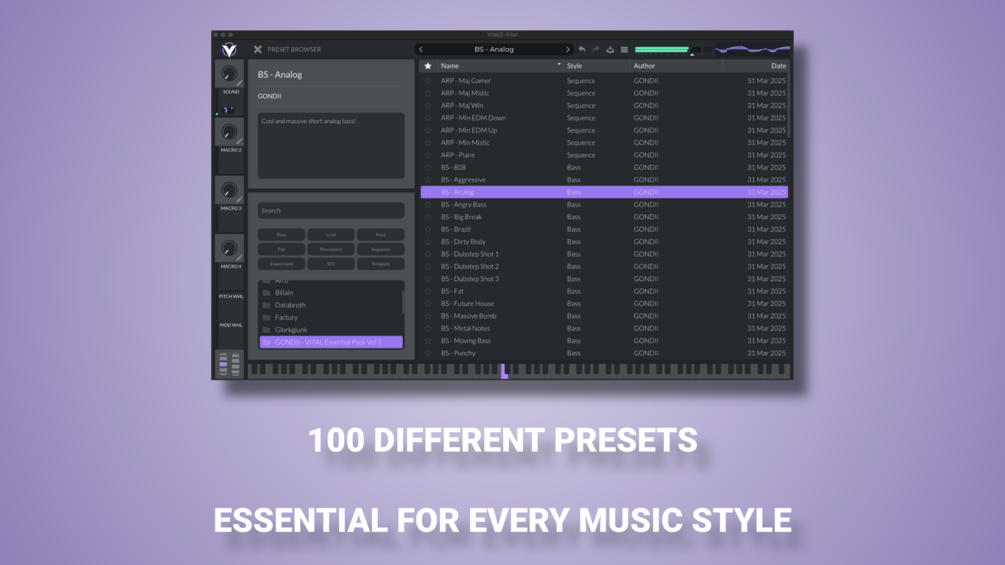1005x565 pixels.
Task: Filter presets by Pad style
Action: (x=281, y=249)
